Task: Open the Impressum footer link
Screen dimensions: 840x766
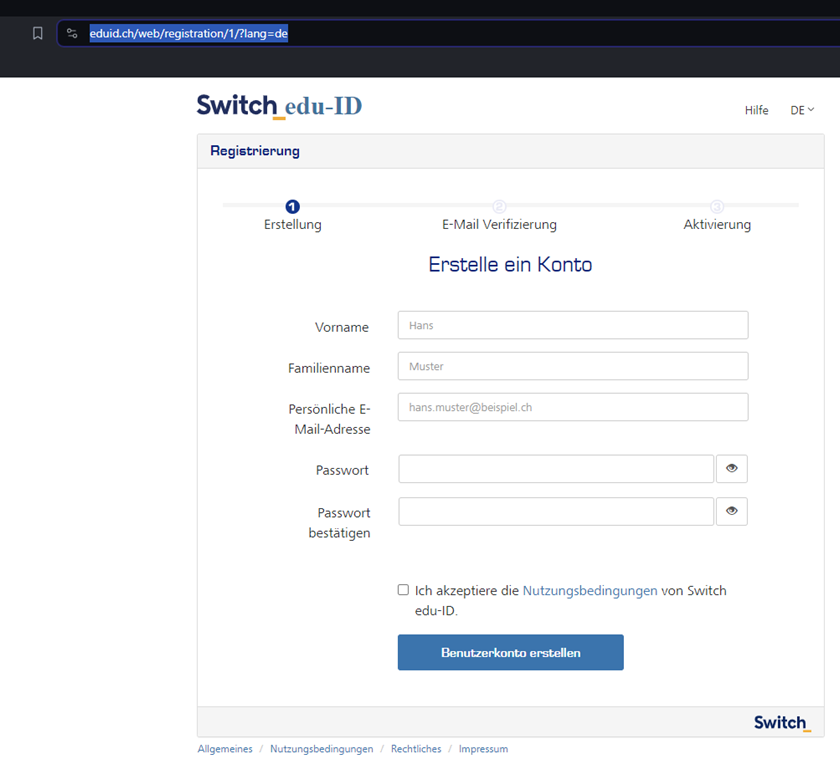Action: (483, 749)
